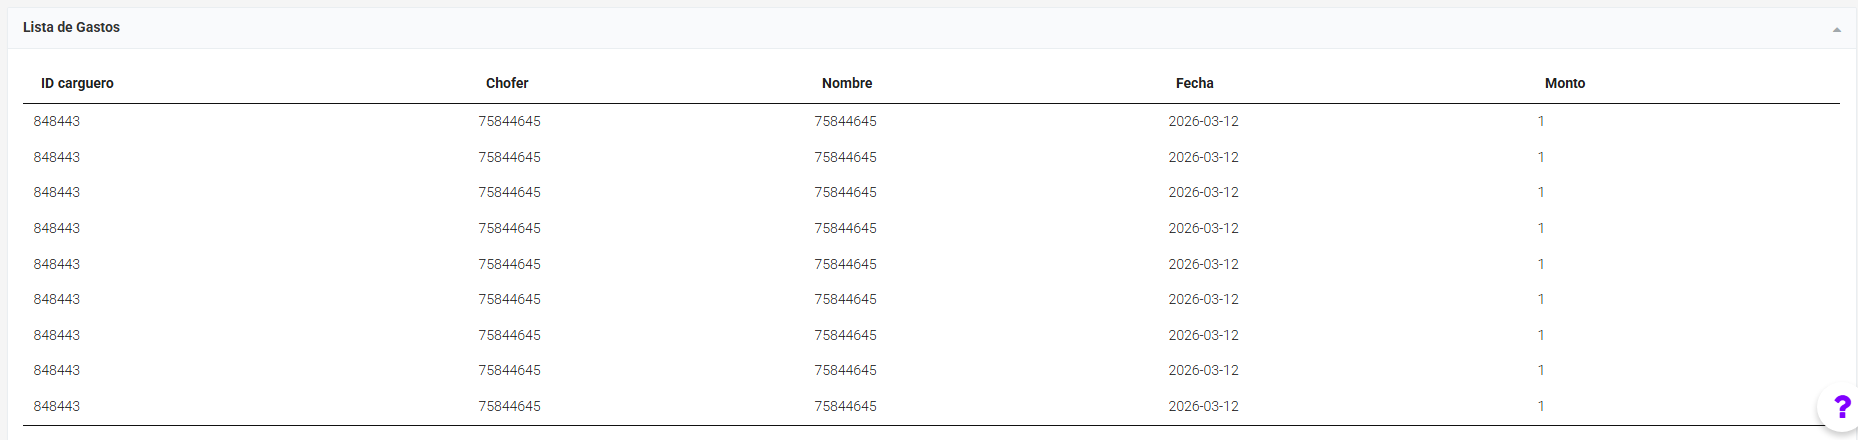Screen dimensions: 1858x440
Task: Select the Chofer value in the seventh row
Action: click(x=509, y=335)
